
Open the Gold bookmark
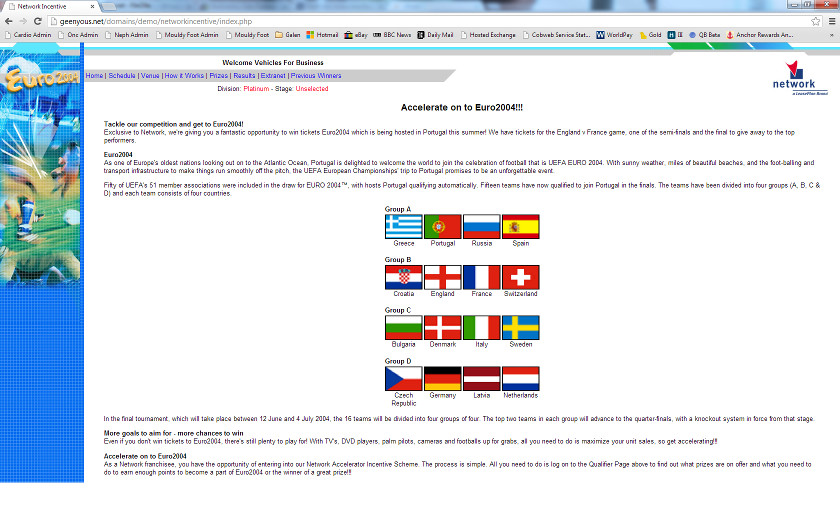pos(650,35)
